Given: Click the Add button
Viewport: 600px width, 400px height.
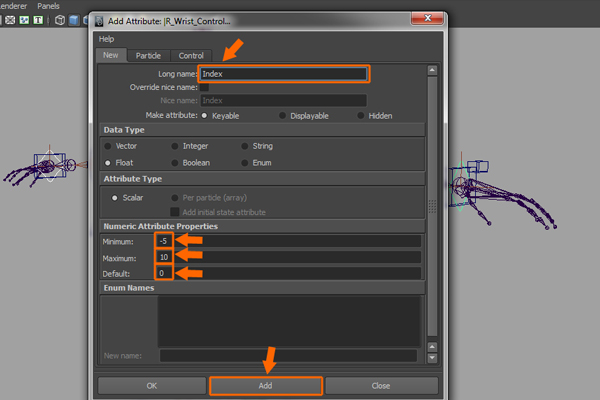Looking at the screenshot, I should [266, 386].
